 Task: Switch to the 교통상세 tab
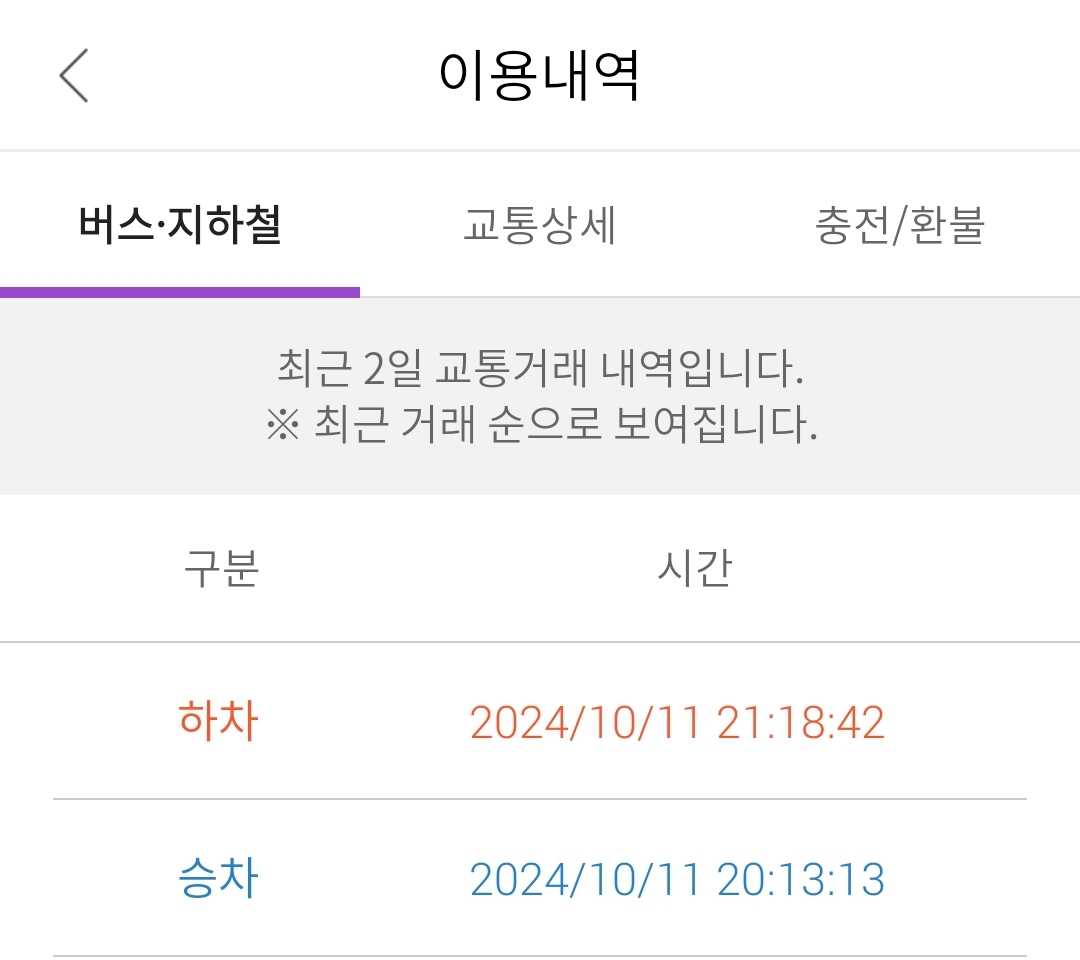540,225
